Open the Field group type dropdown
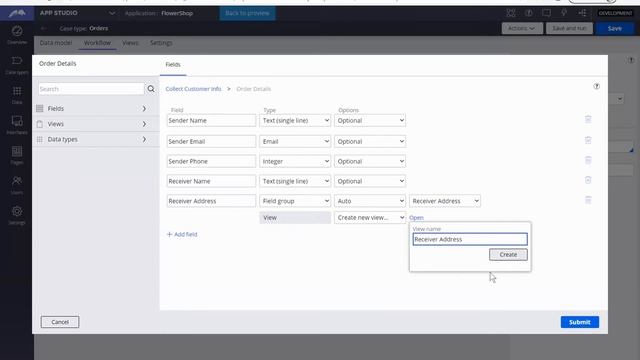The image size is (640, 360). tap(295, 201)
